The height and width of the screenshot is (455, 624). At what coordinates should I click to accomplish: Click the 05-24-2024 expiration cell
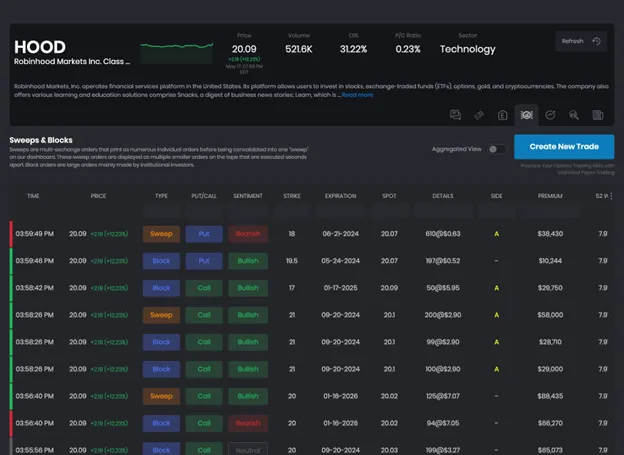coord(340,261)
